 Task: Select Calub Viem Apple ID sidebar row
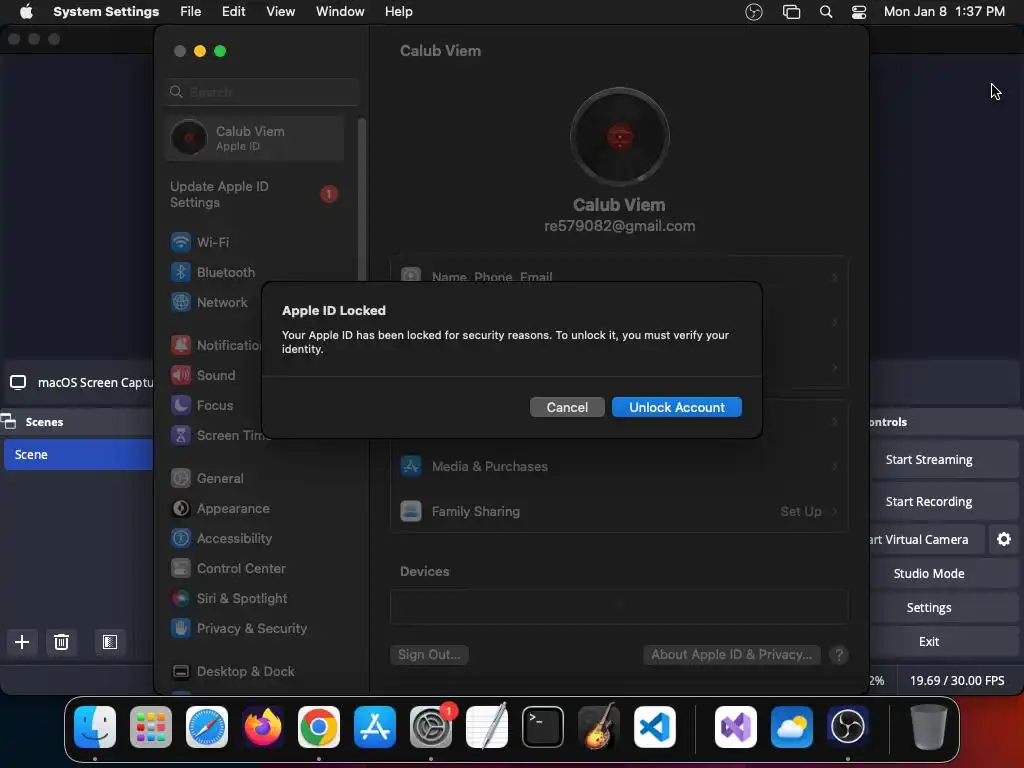tap(255, 138)
